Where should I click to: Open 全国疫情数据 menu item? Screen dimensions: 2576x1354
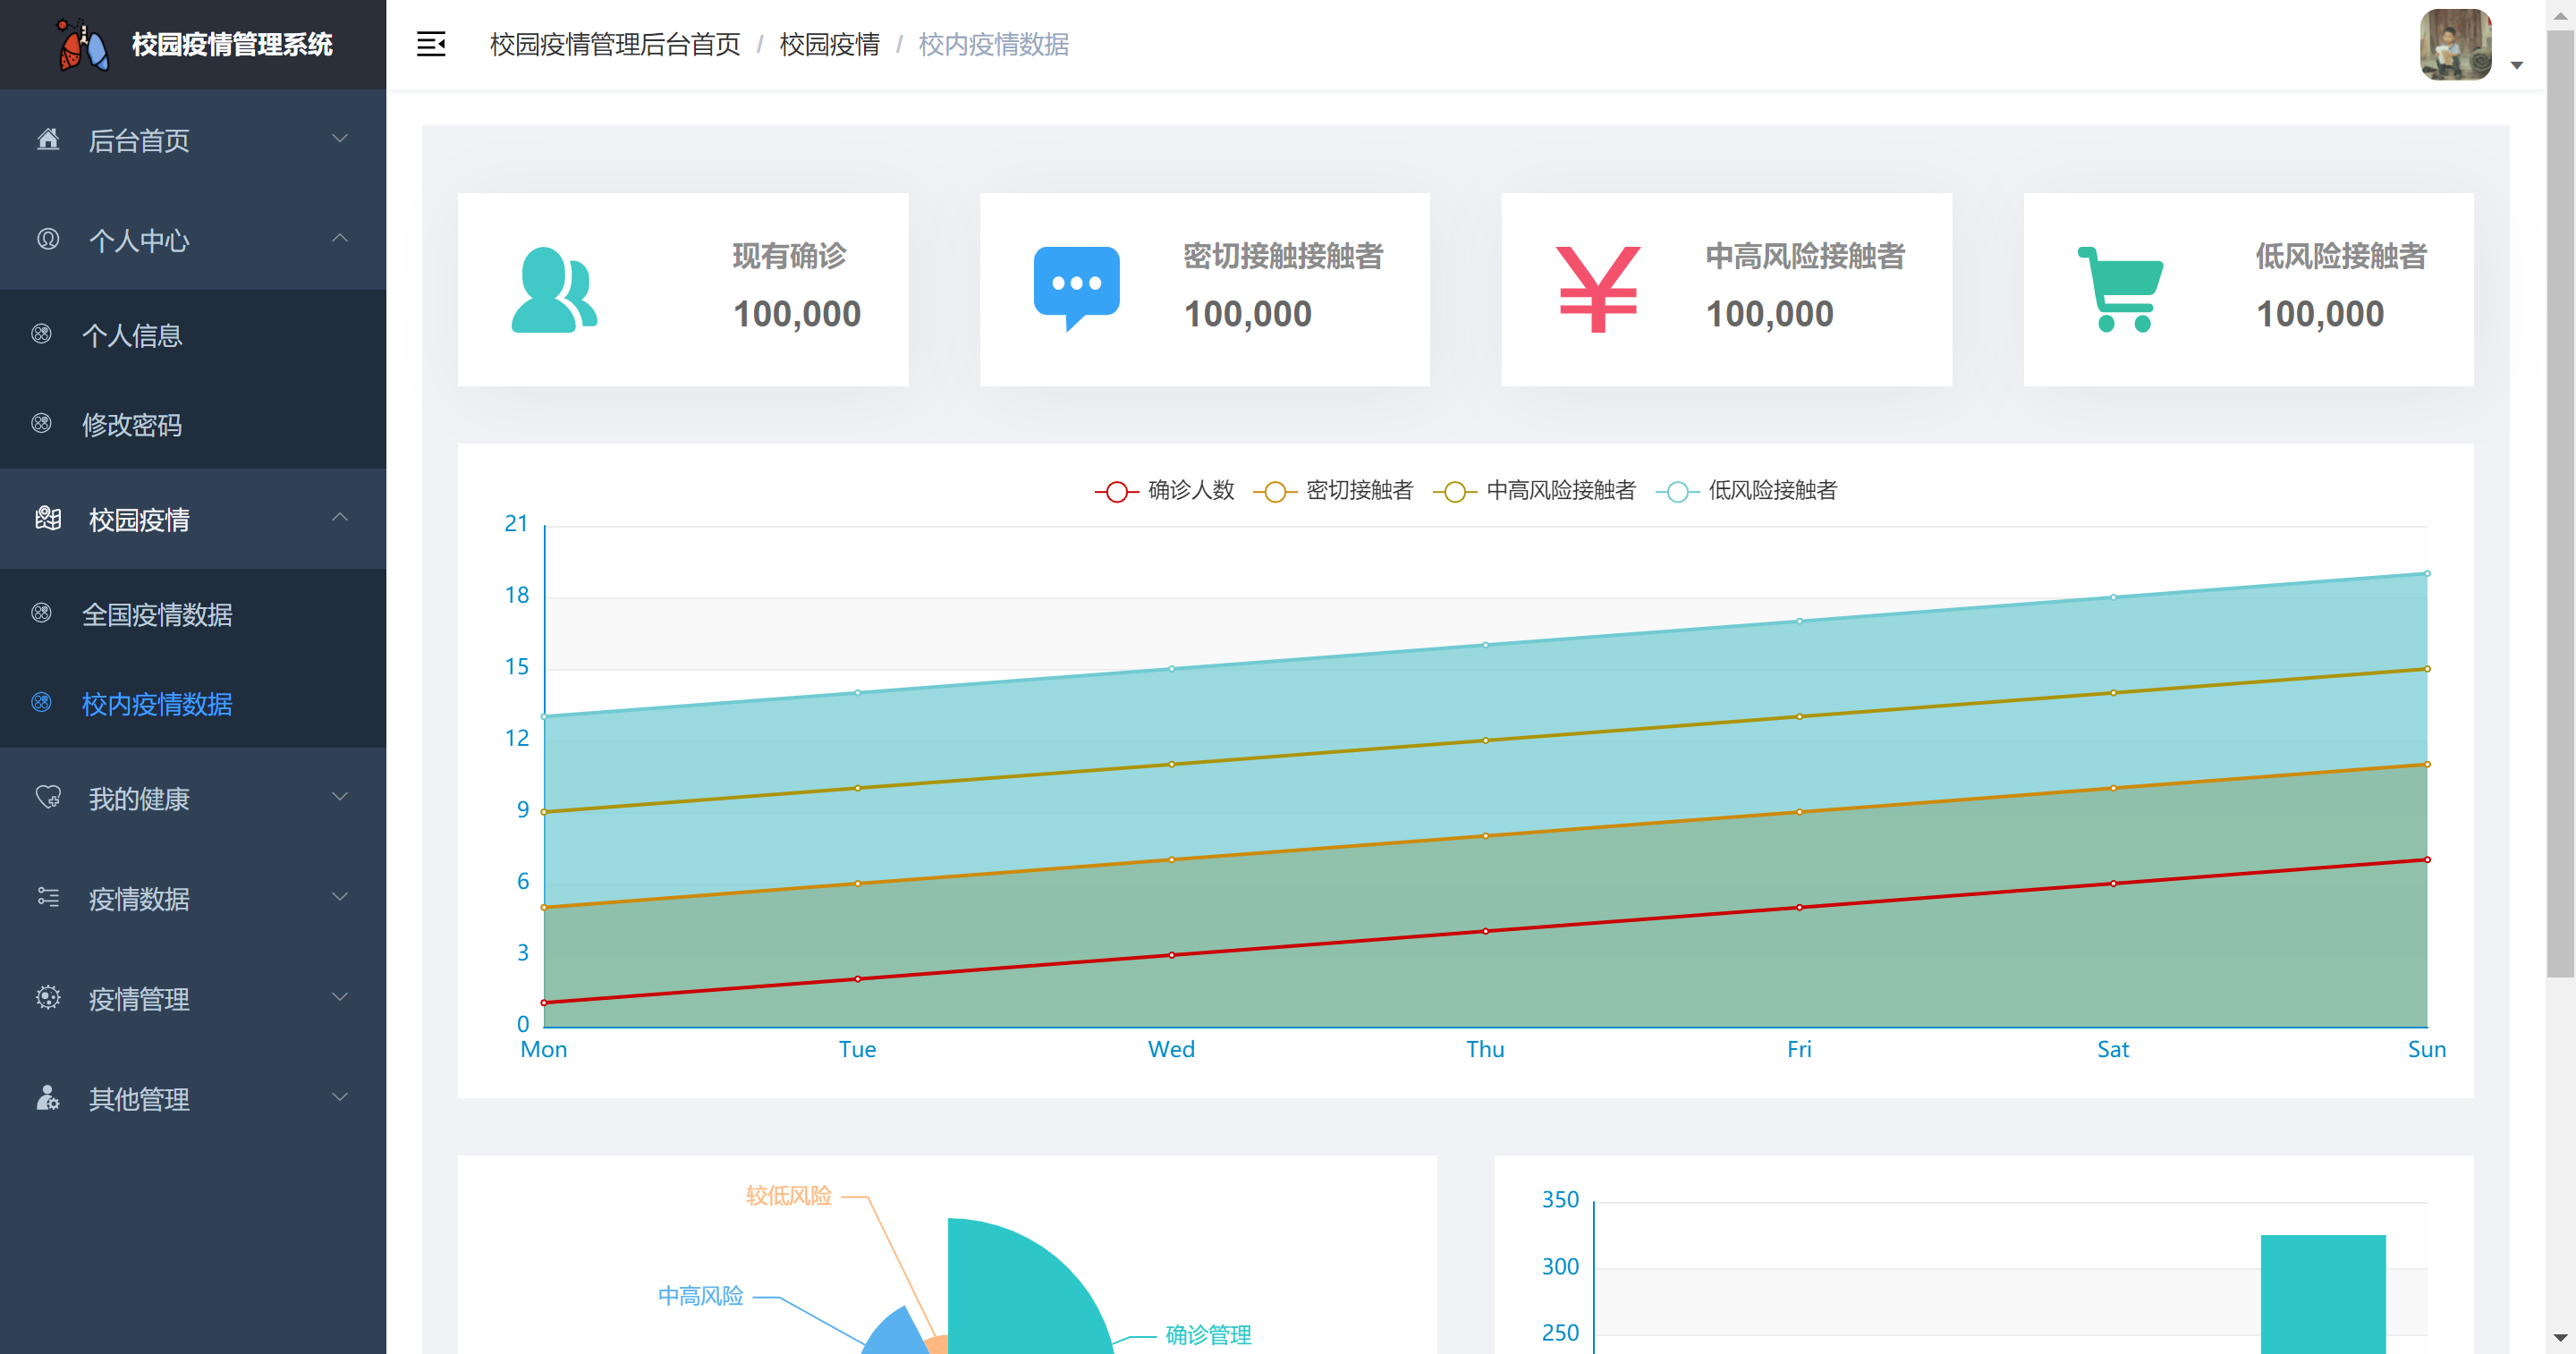[157, 614]
